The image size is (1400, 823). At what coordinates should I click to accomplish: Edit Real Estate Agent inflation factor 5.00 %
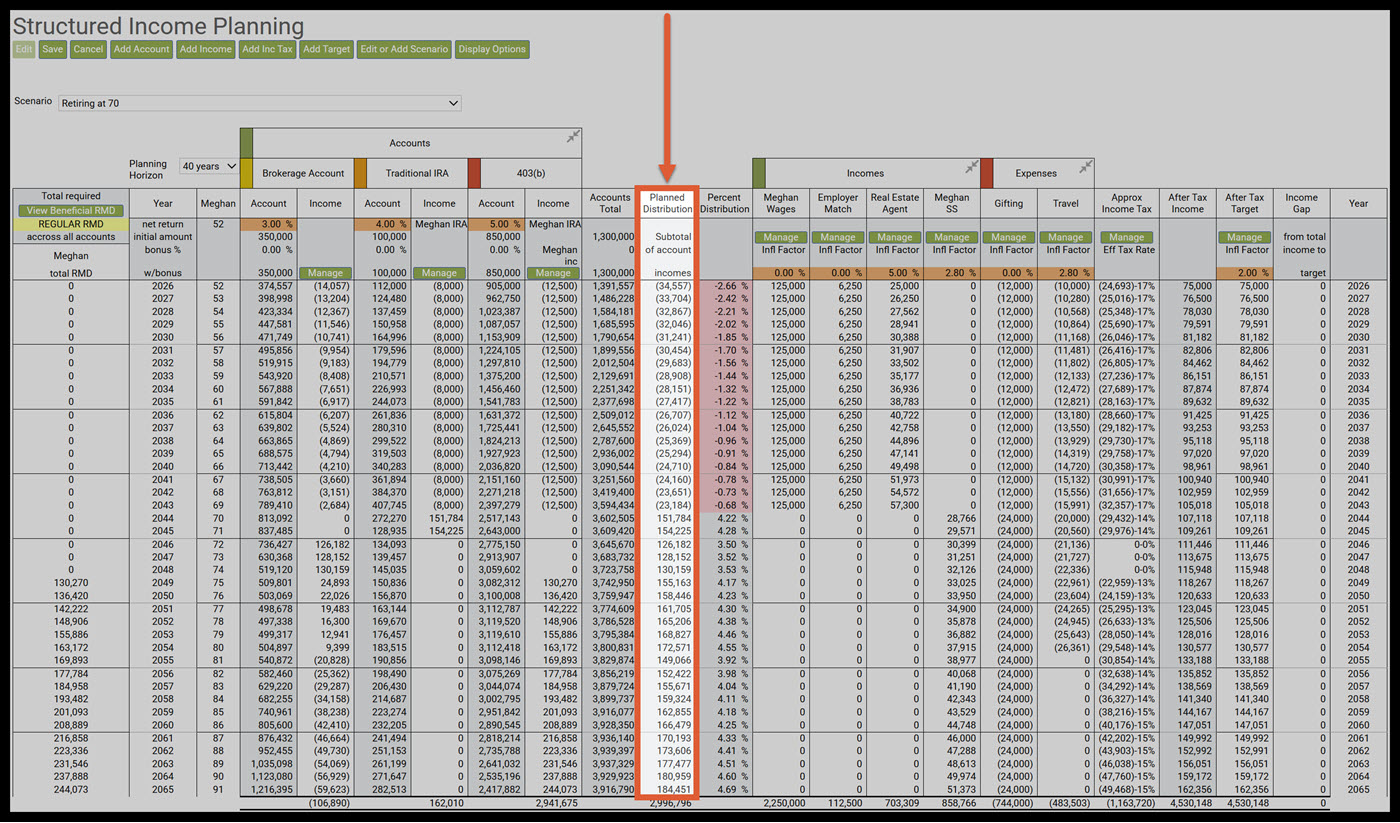(895, 273)
